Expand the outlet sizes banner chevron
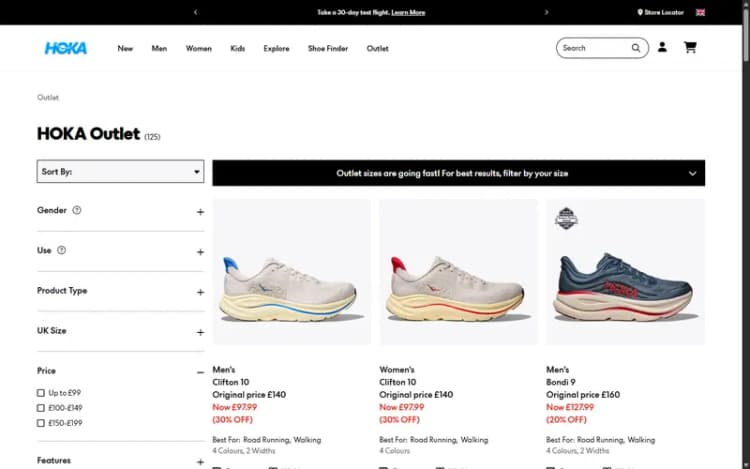750x469 pixels. (692, 173)
